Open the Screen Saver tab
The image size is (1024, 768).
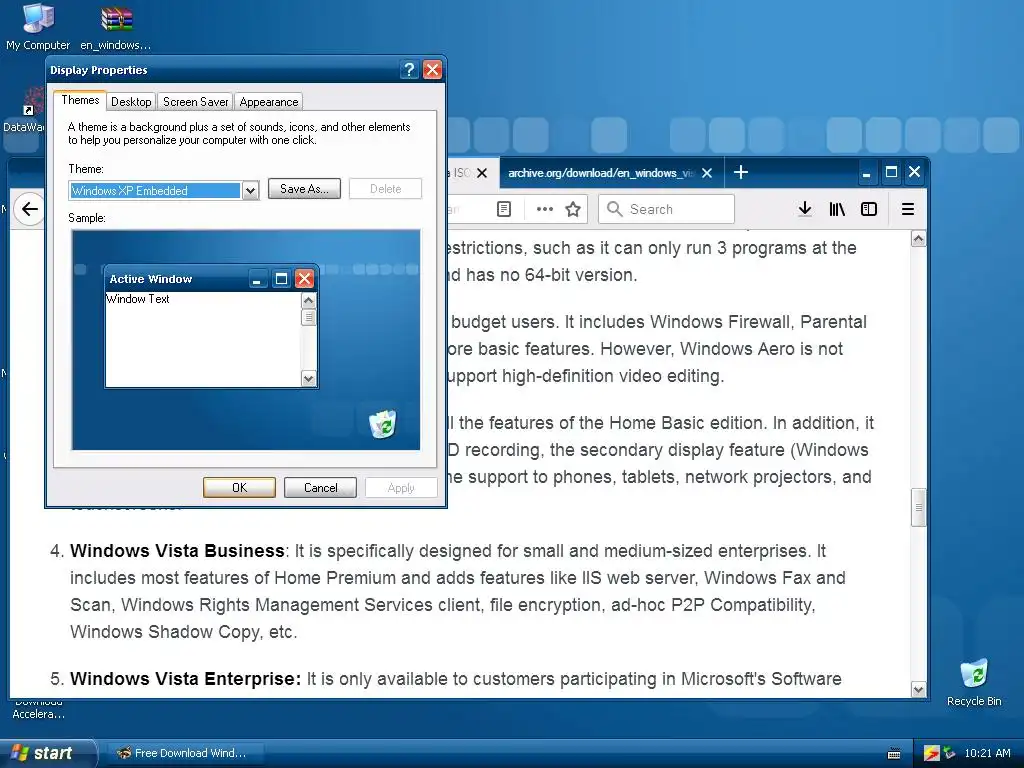tap(195, 102)
